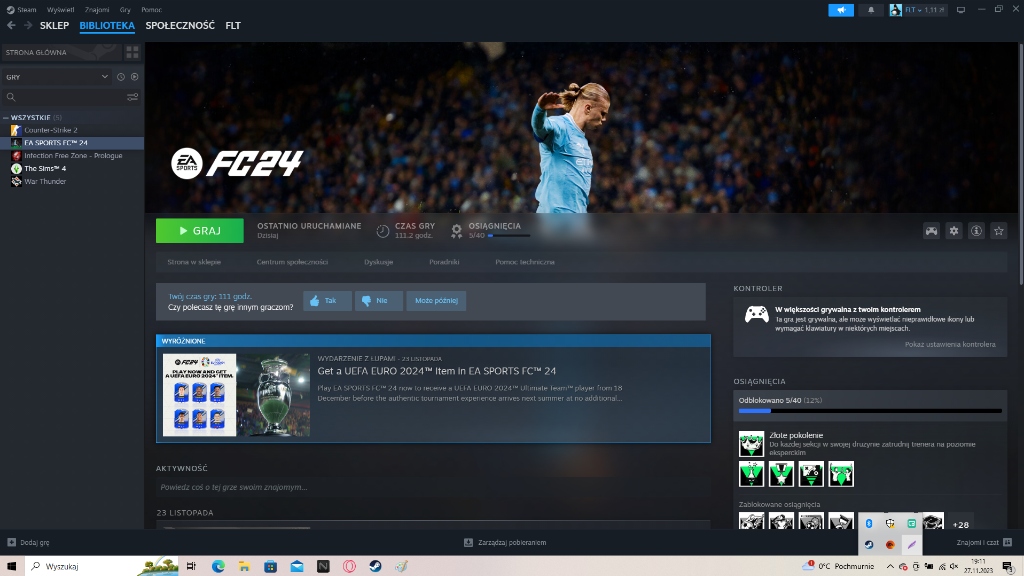Open Pomoc techniczna link
1024x576 pixels.
(525, 262)
